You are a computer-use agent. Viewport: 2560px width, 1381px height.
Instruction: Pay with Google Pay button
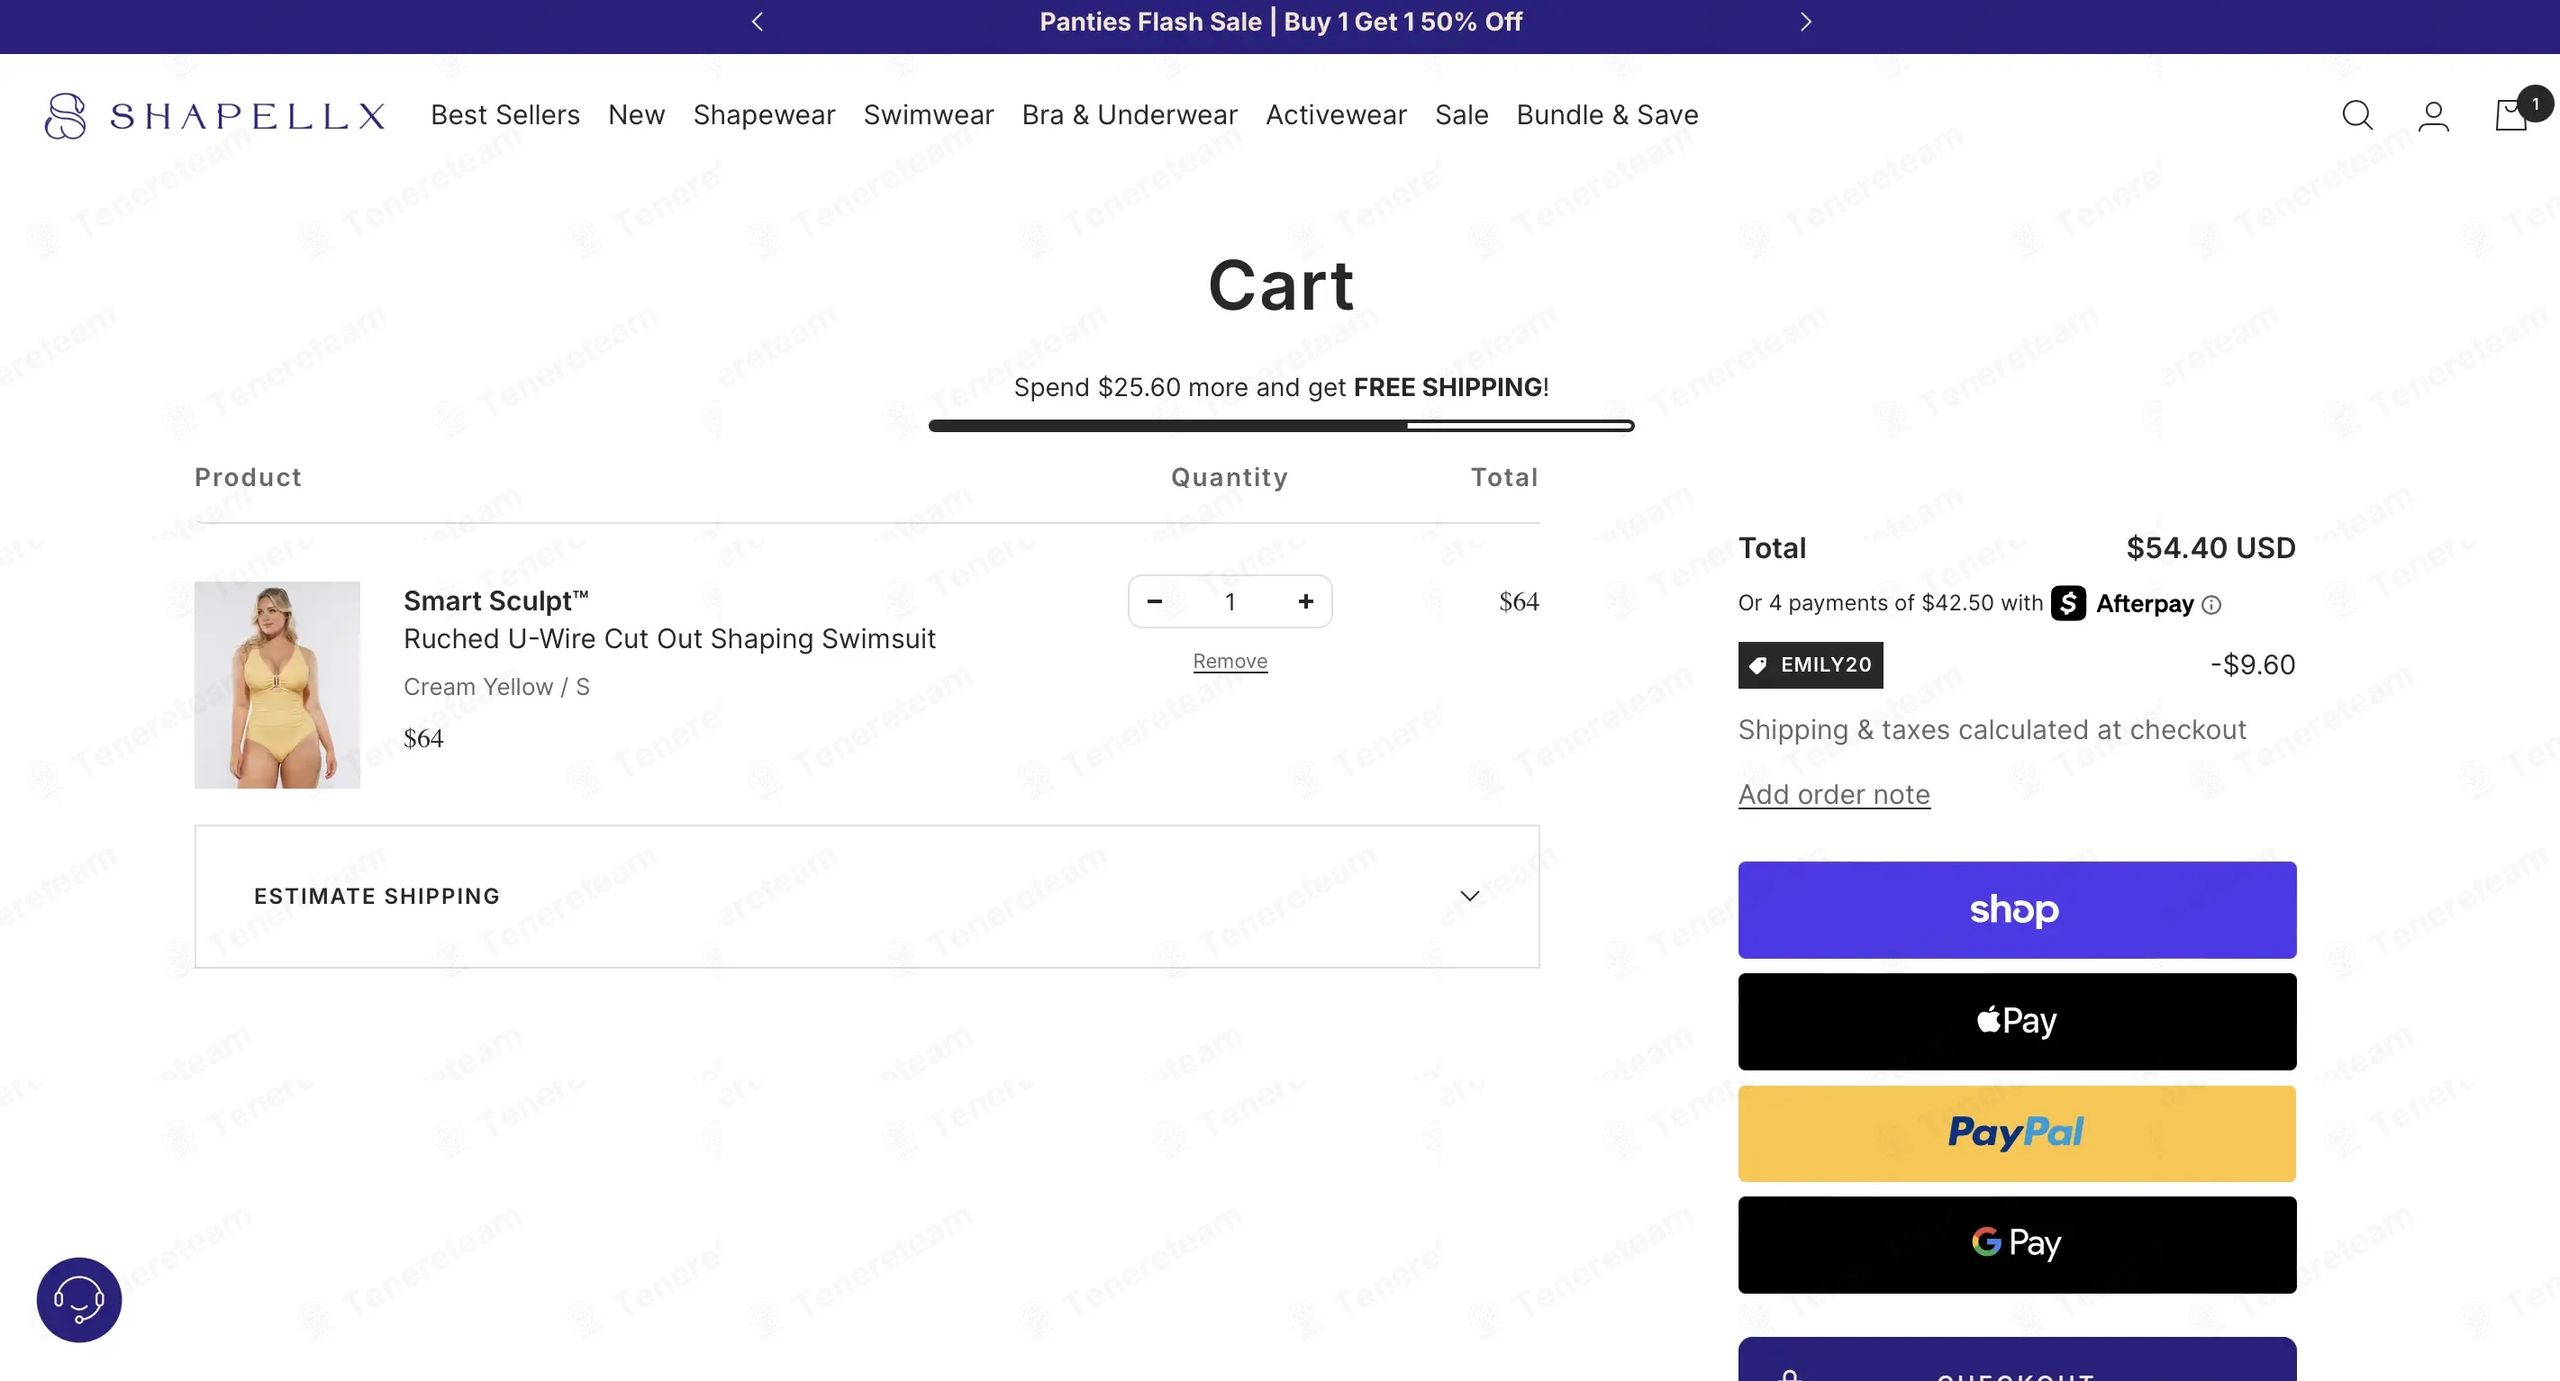(2017, 1244)
